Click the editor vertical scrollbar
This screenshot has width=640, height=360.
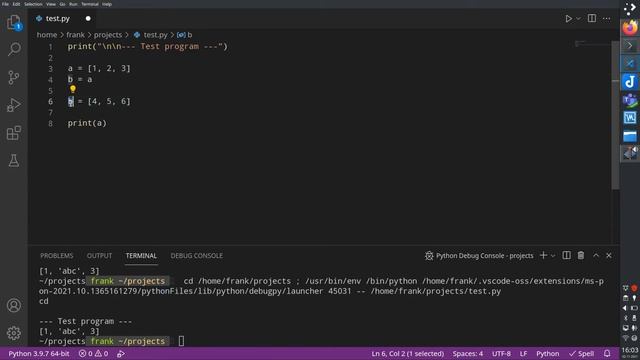coord(616,115)
